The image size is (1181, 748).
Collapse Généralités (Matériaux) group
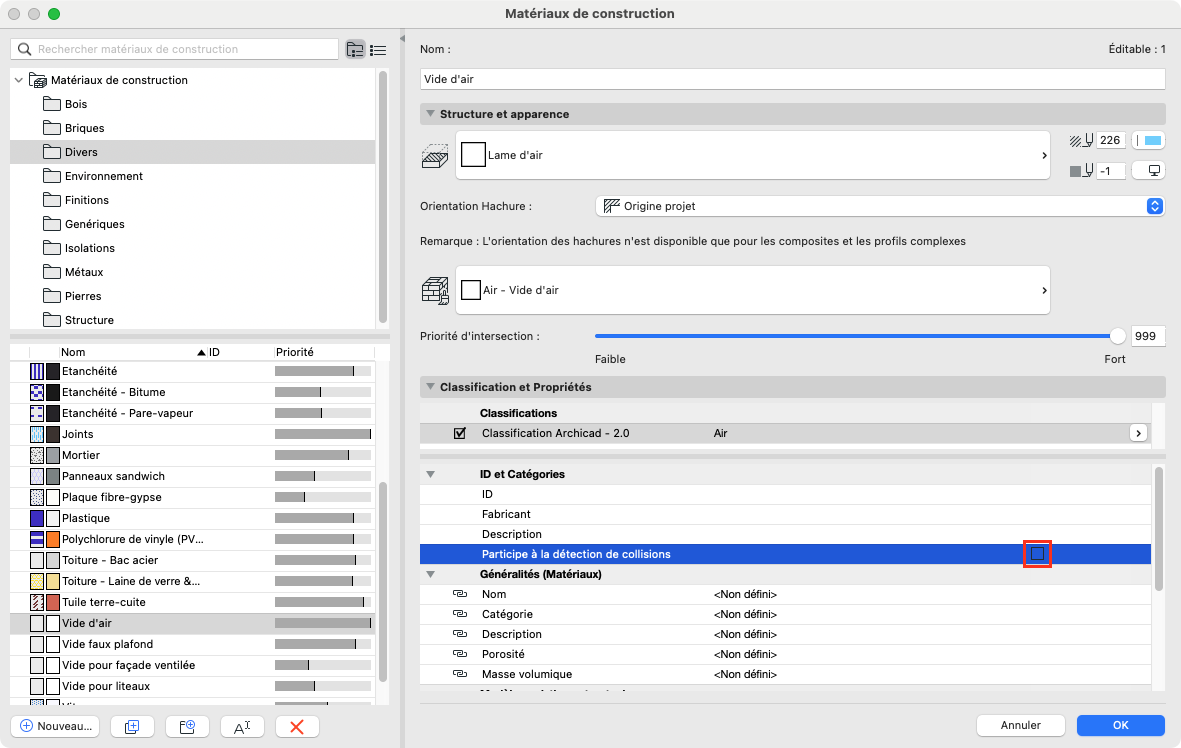click(431, 574)
